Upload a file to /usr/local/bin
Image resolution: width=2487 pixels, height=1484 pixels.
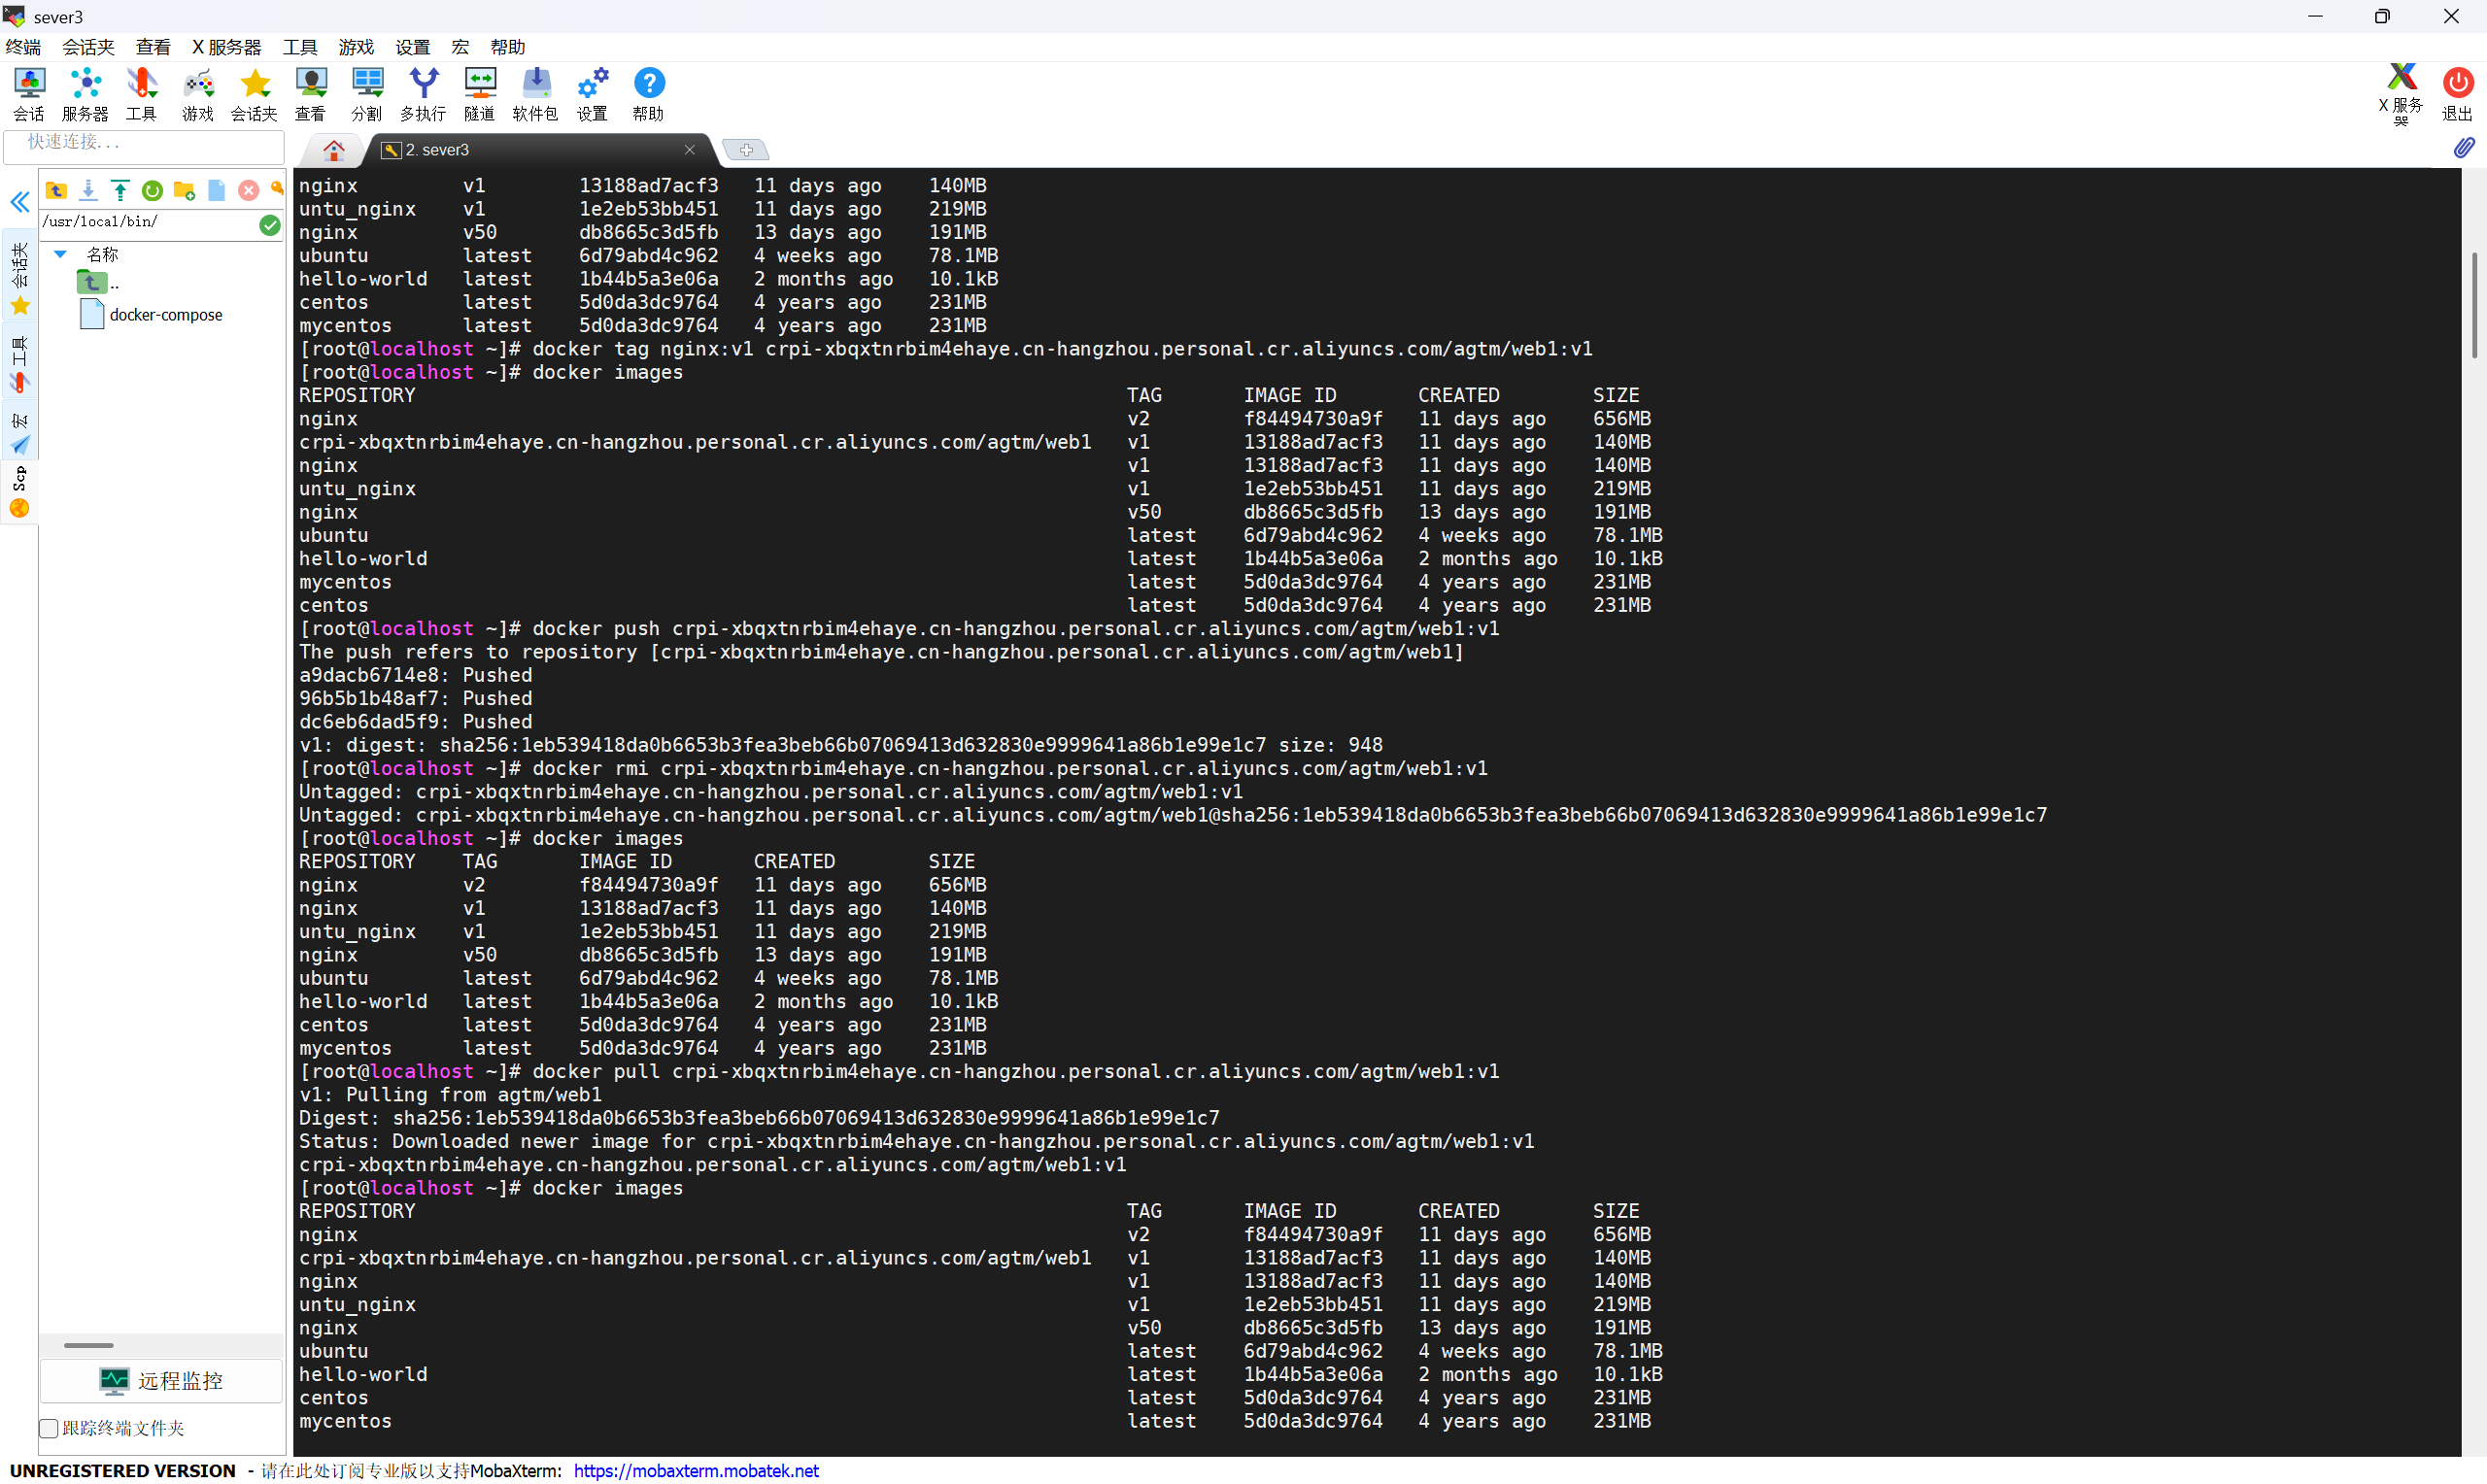click(120, 190)
